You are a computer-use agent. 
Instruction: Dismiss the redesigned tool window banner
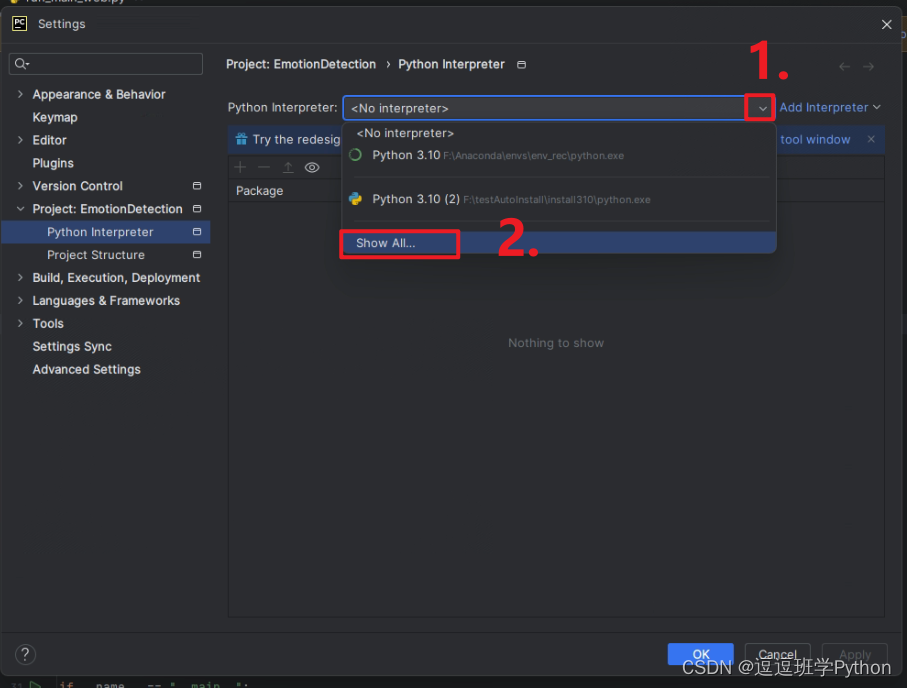point(871,139)
